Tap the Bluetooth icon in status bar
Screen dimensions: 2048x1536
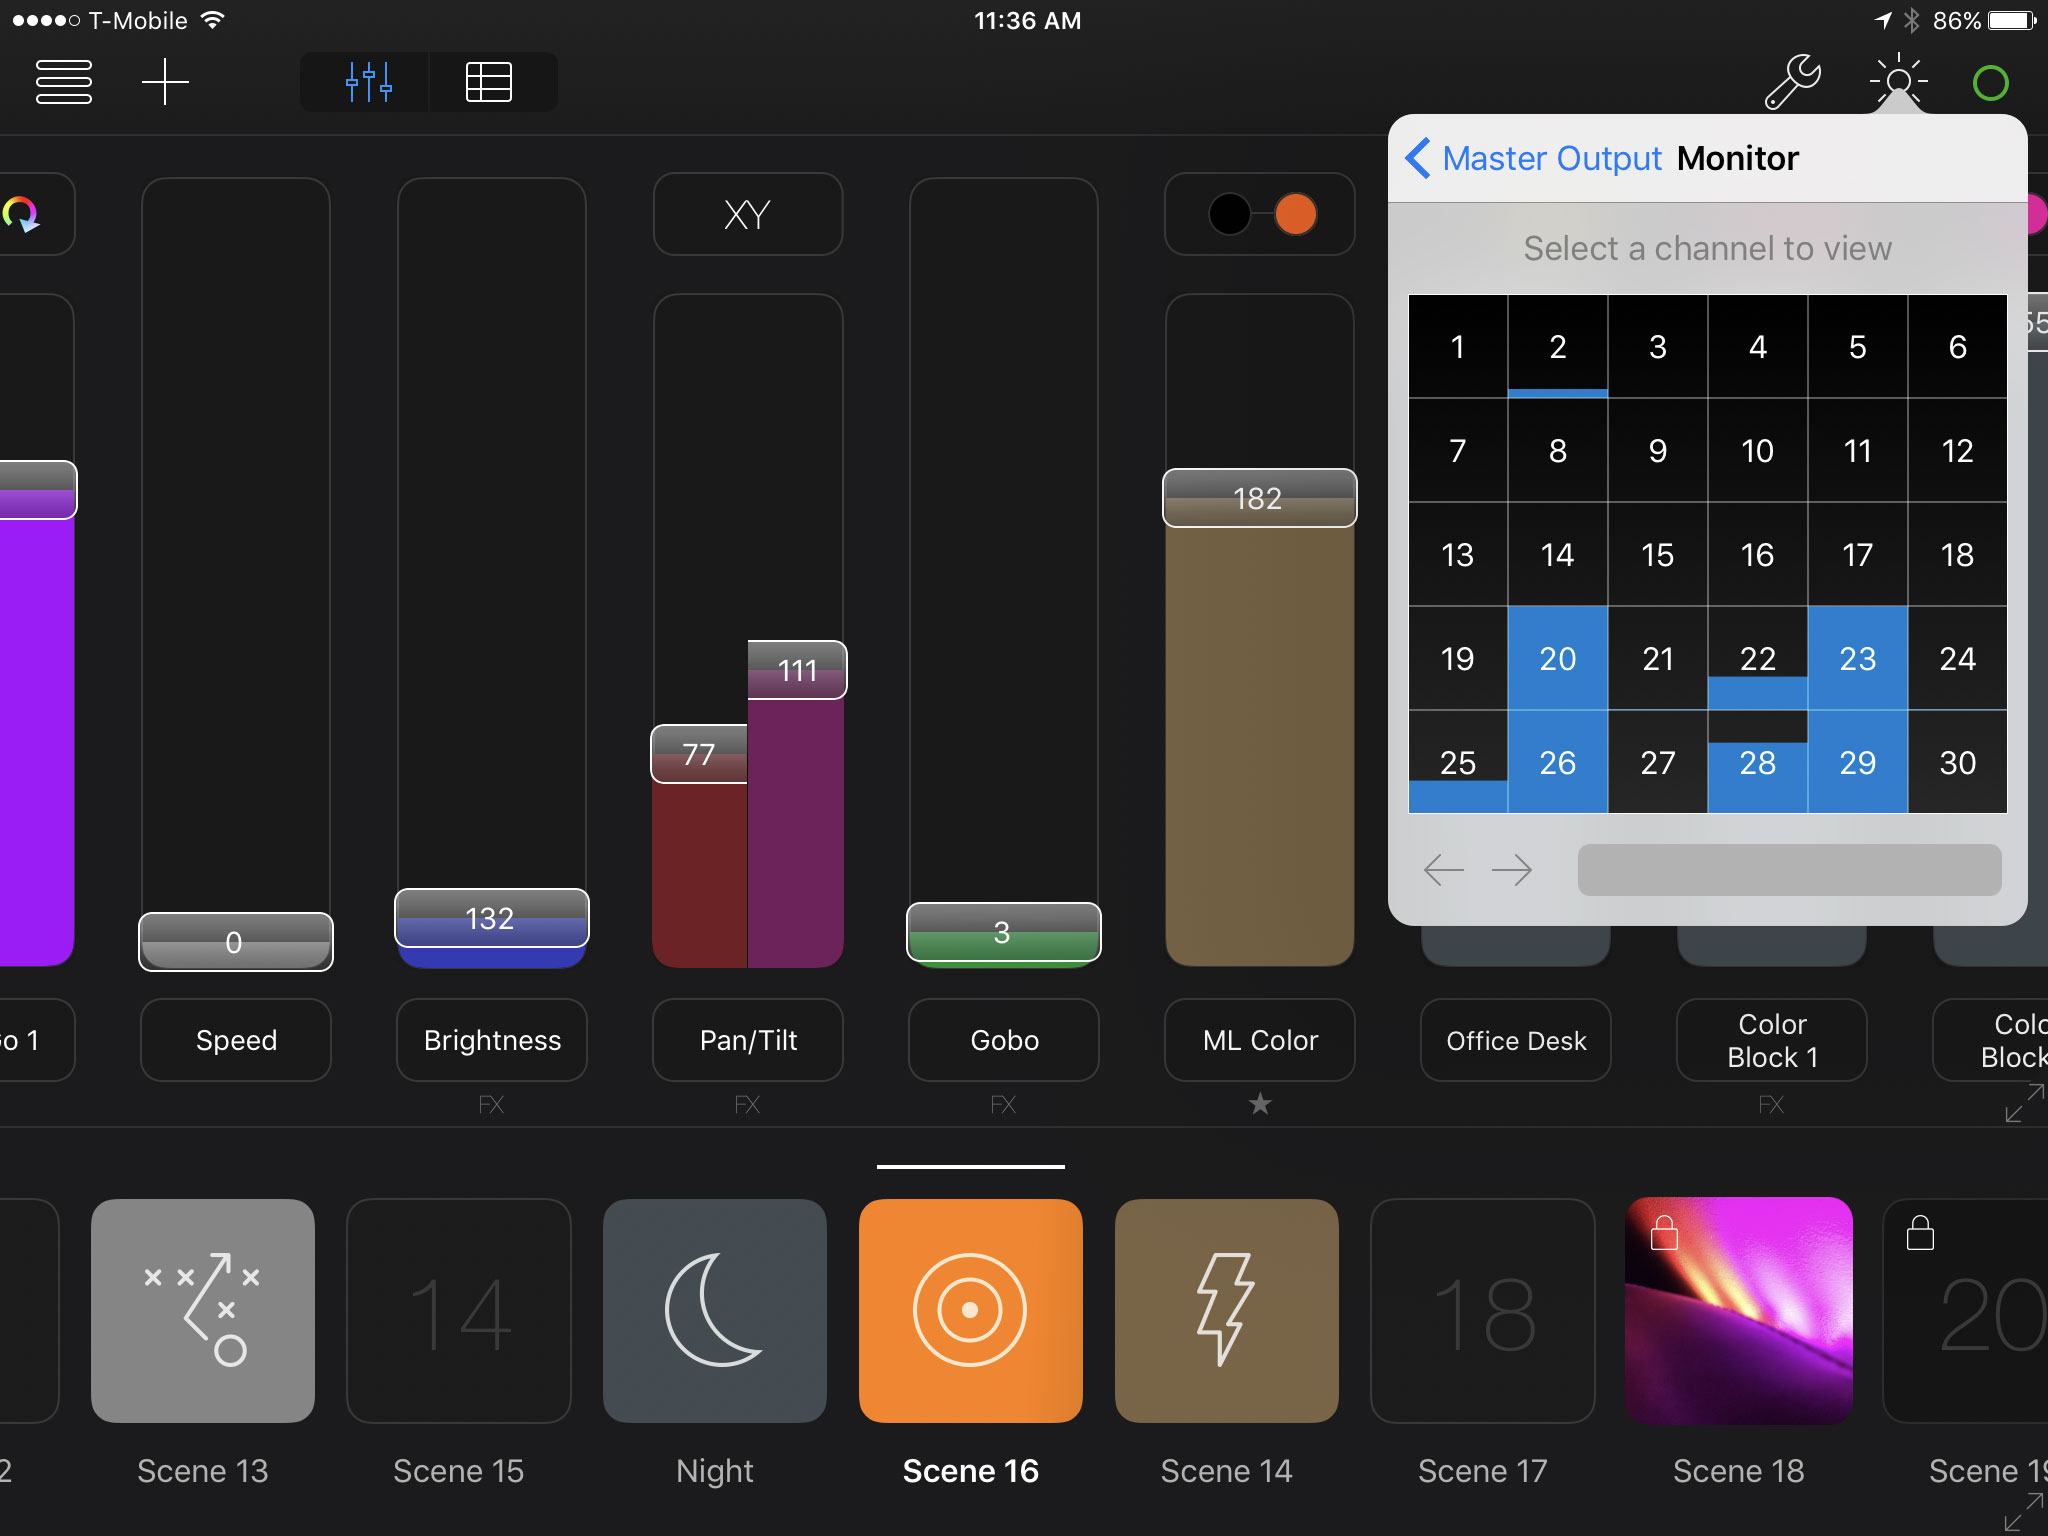tap(1912, 20)
